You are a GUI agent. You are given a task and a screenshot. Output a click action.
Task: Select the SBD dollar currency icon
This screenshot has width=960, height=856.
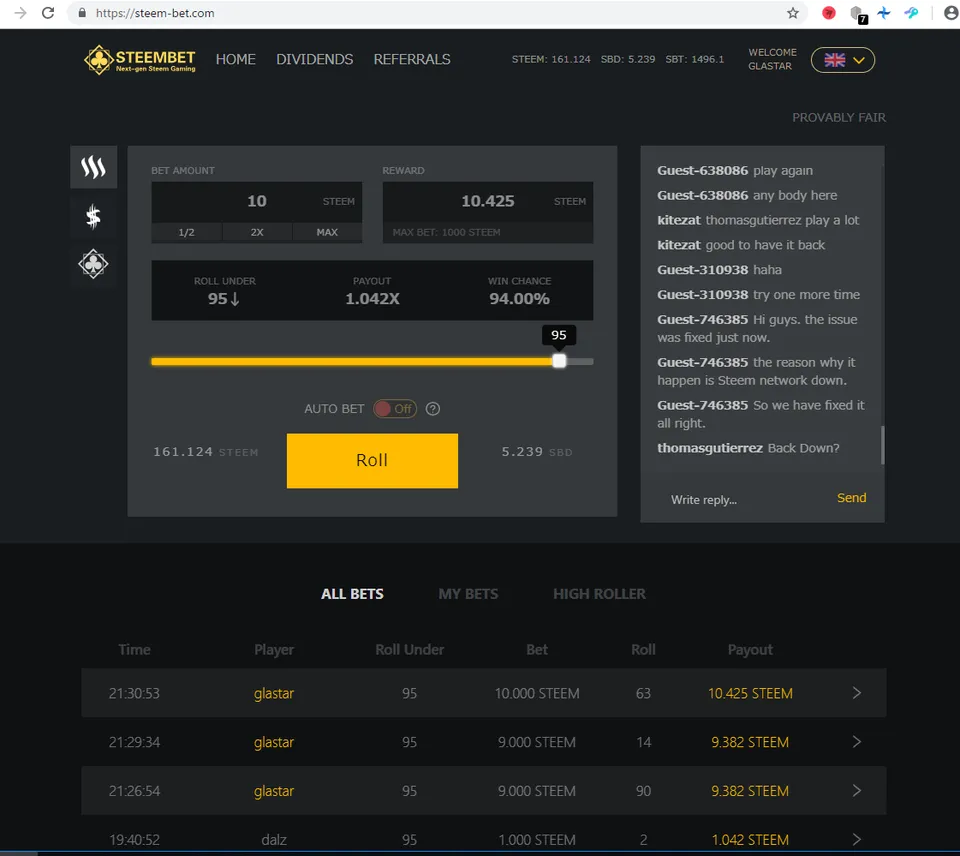(94, 216)
